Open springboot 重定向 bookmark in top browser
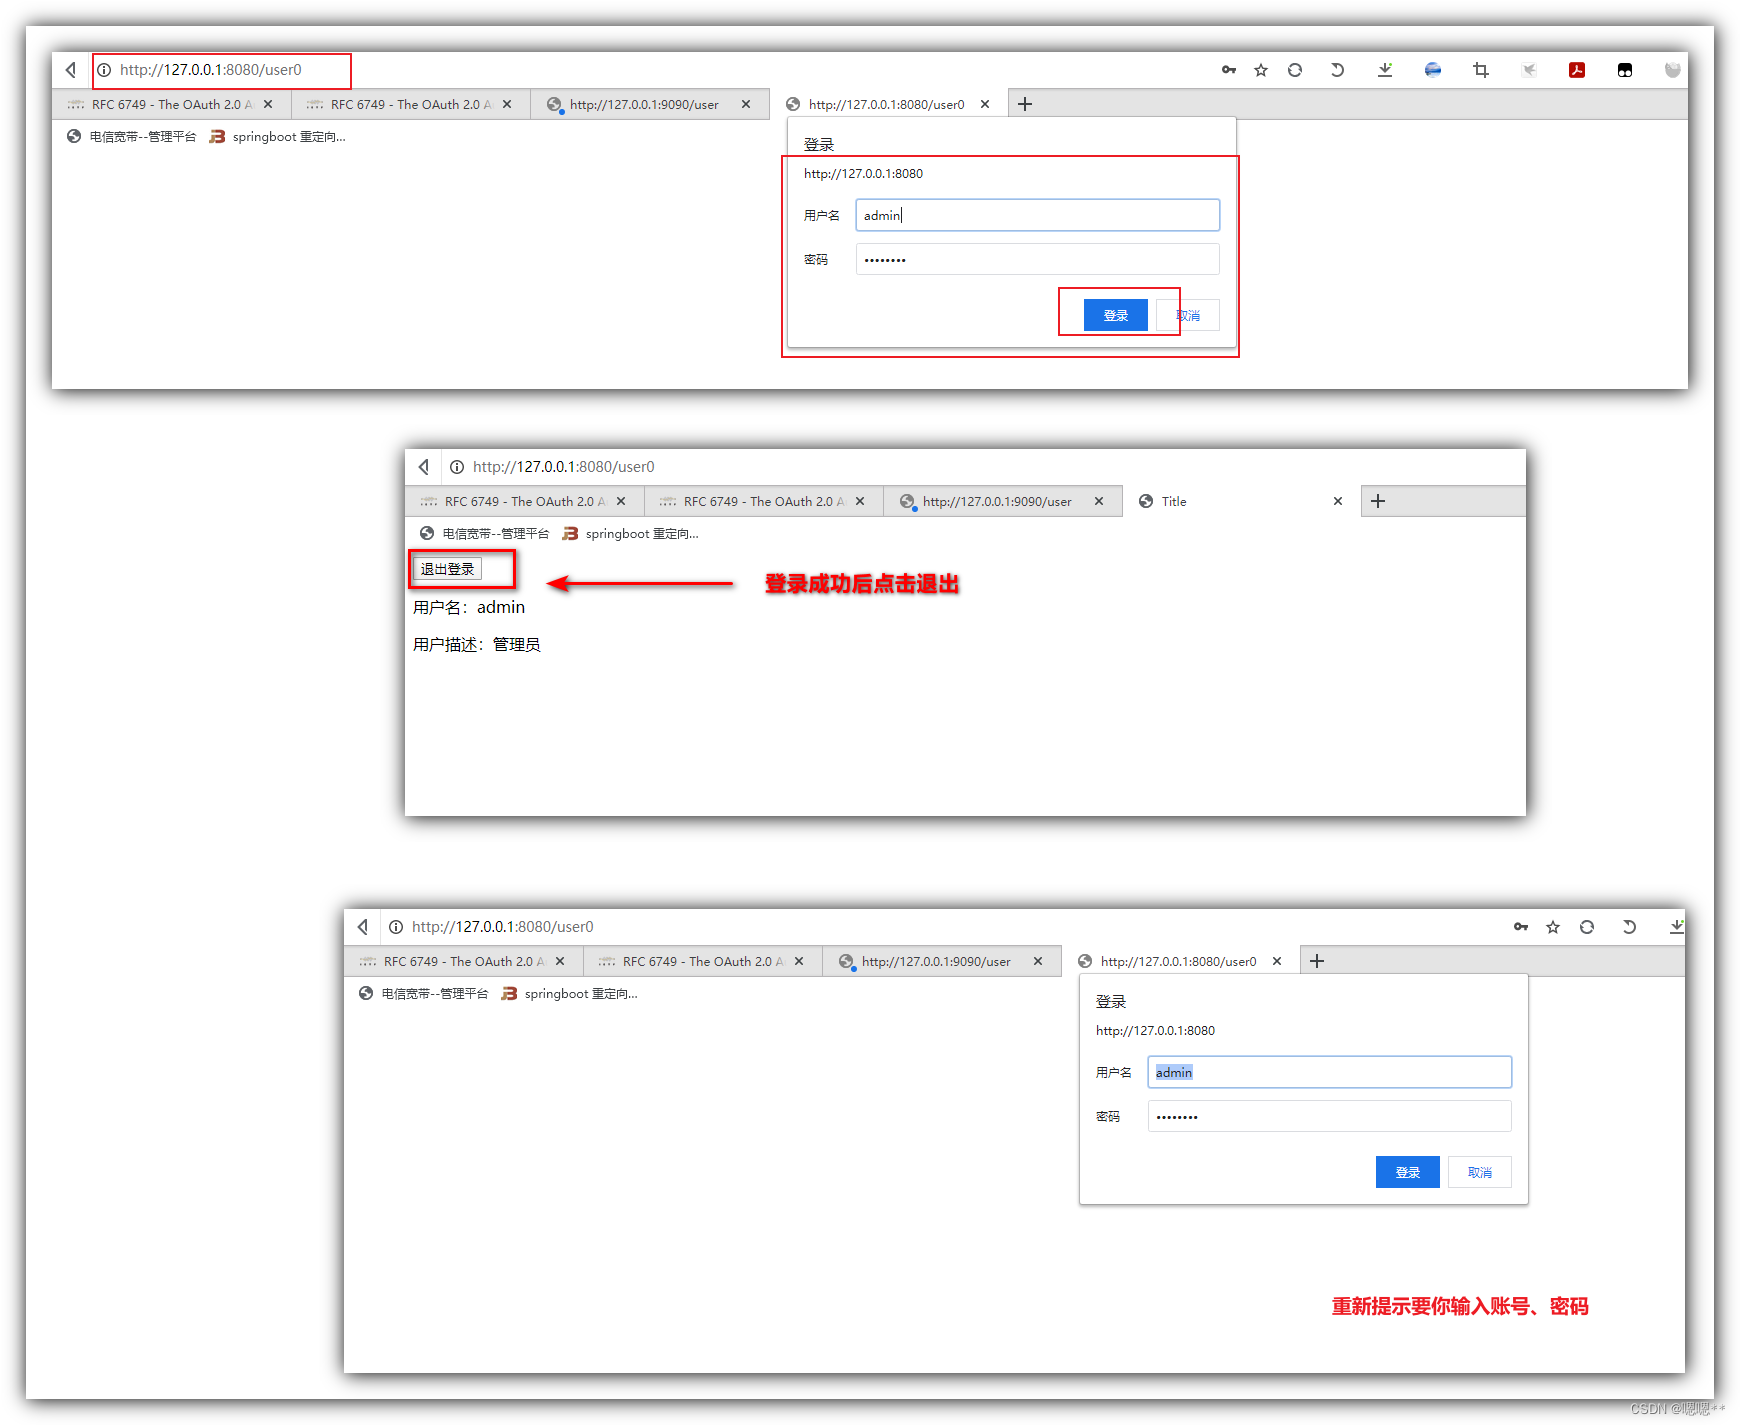The image size is (1740, 1425). 277,137
